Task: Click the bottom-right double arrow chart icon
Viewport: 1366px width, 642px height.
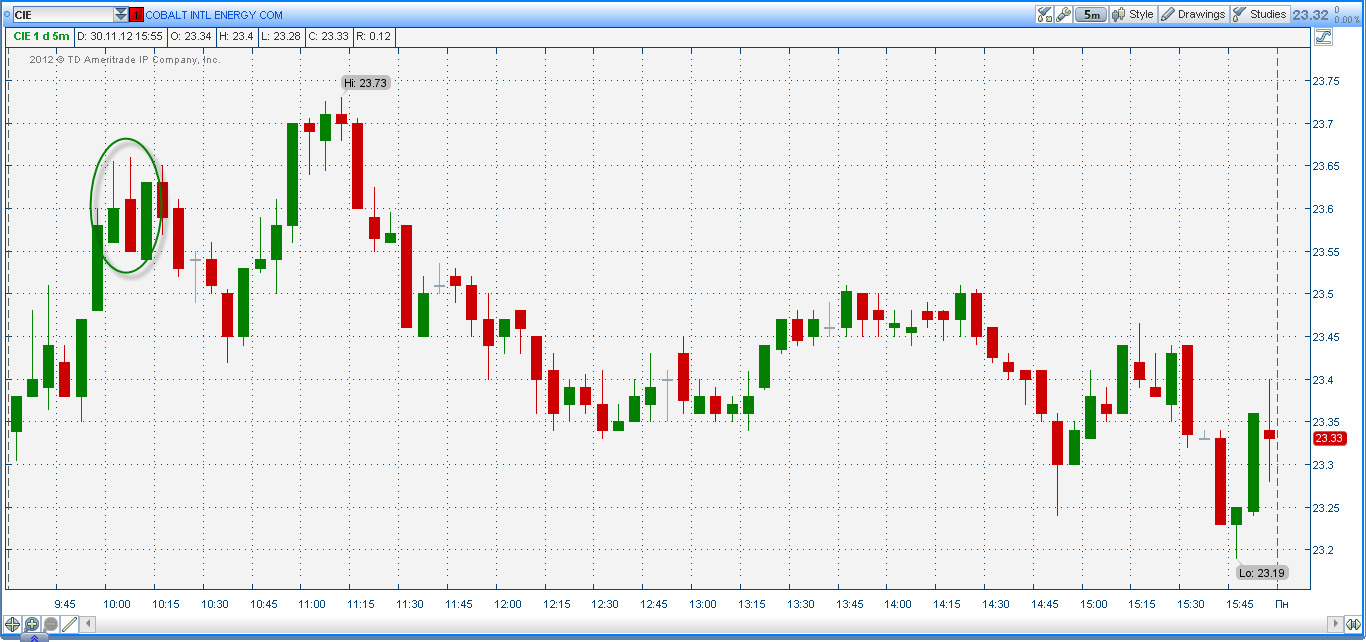Action: click(1352, 624)
